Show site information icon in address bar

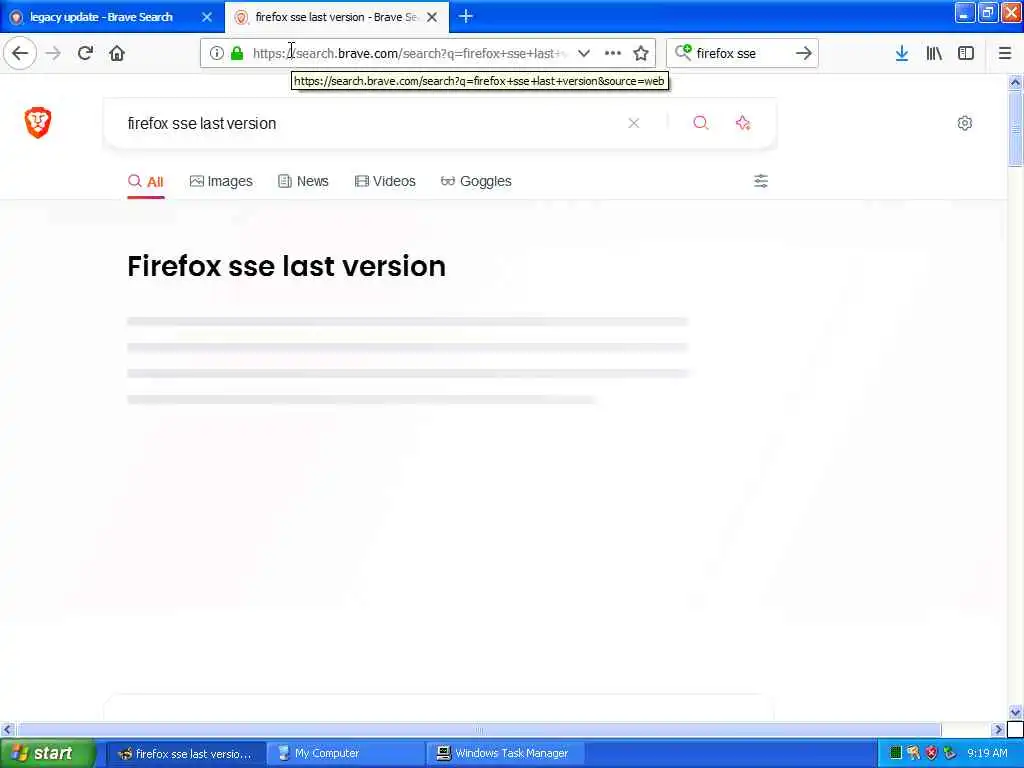tap(216, 53)
